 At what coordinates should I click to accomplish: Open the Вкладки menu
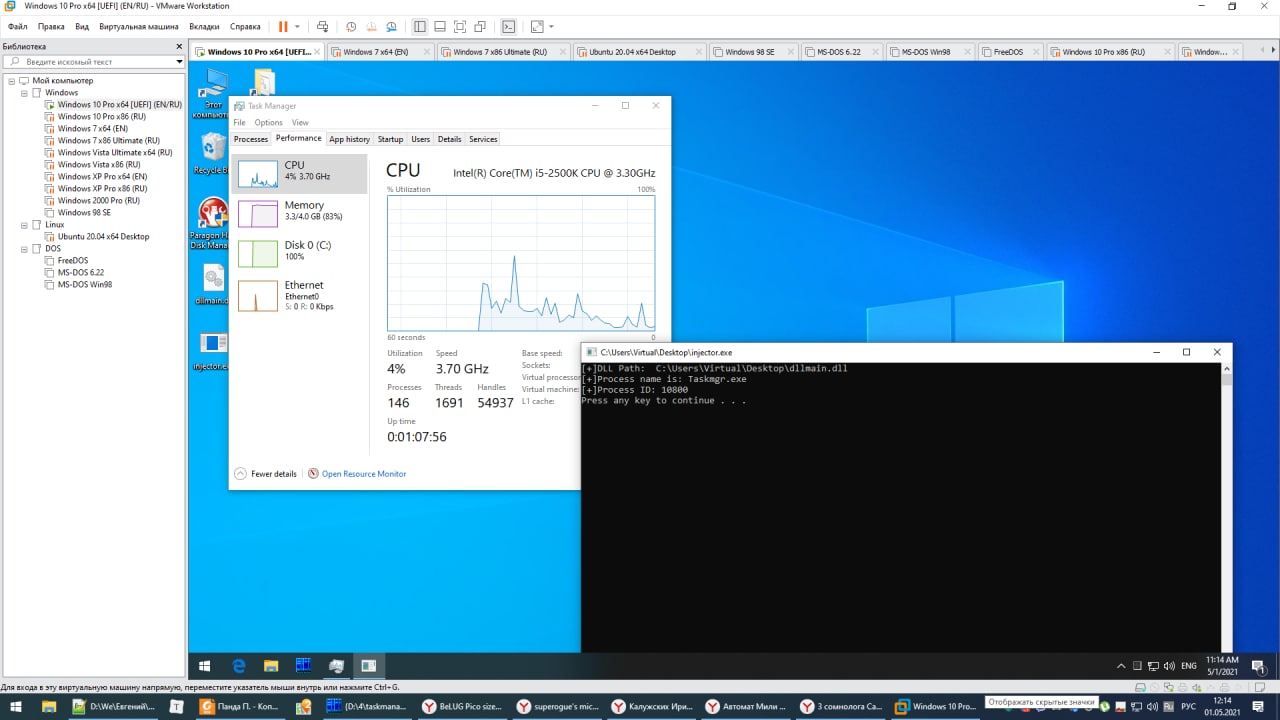pyautogui.click(x=204, y=27)
